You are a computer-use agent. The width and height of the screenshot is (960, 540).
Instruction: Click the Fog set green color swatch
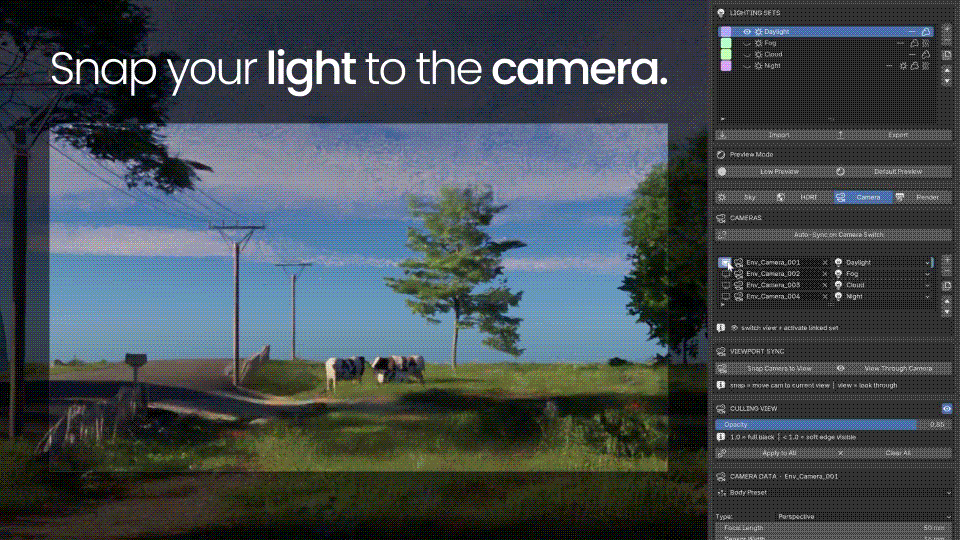(726, 43)
